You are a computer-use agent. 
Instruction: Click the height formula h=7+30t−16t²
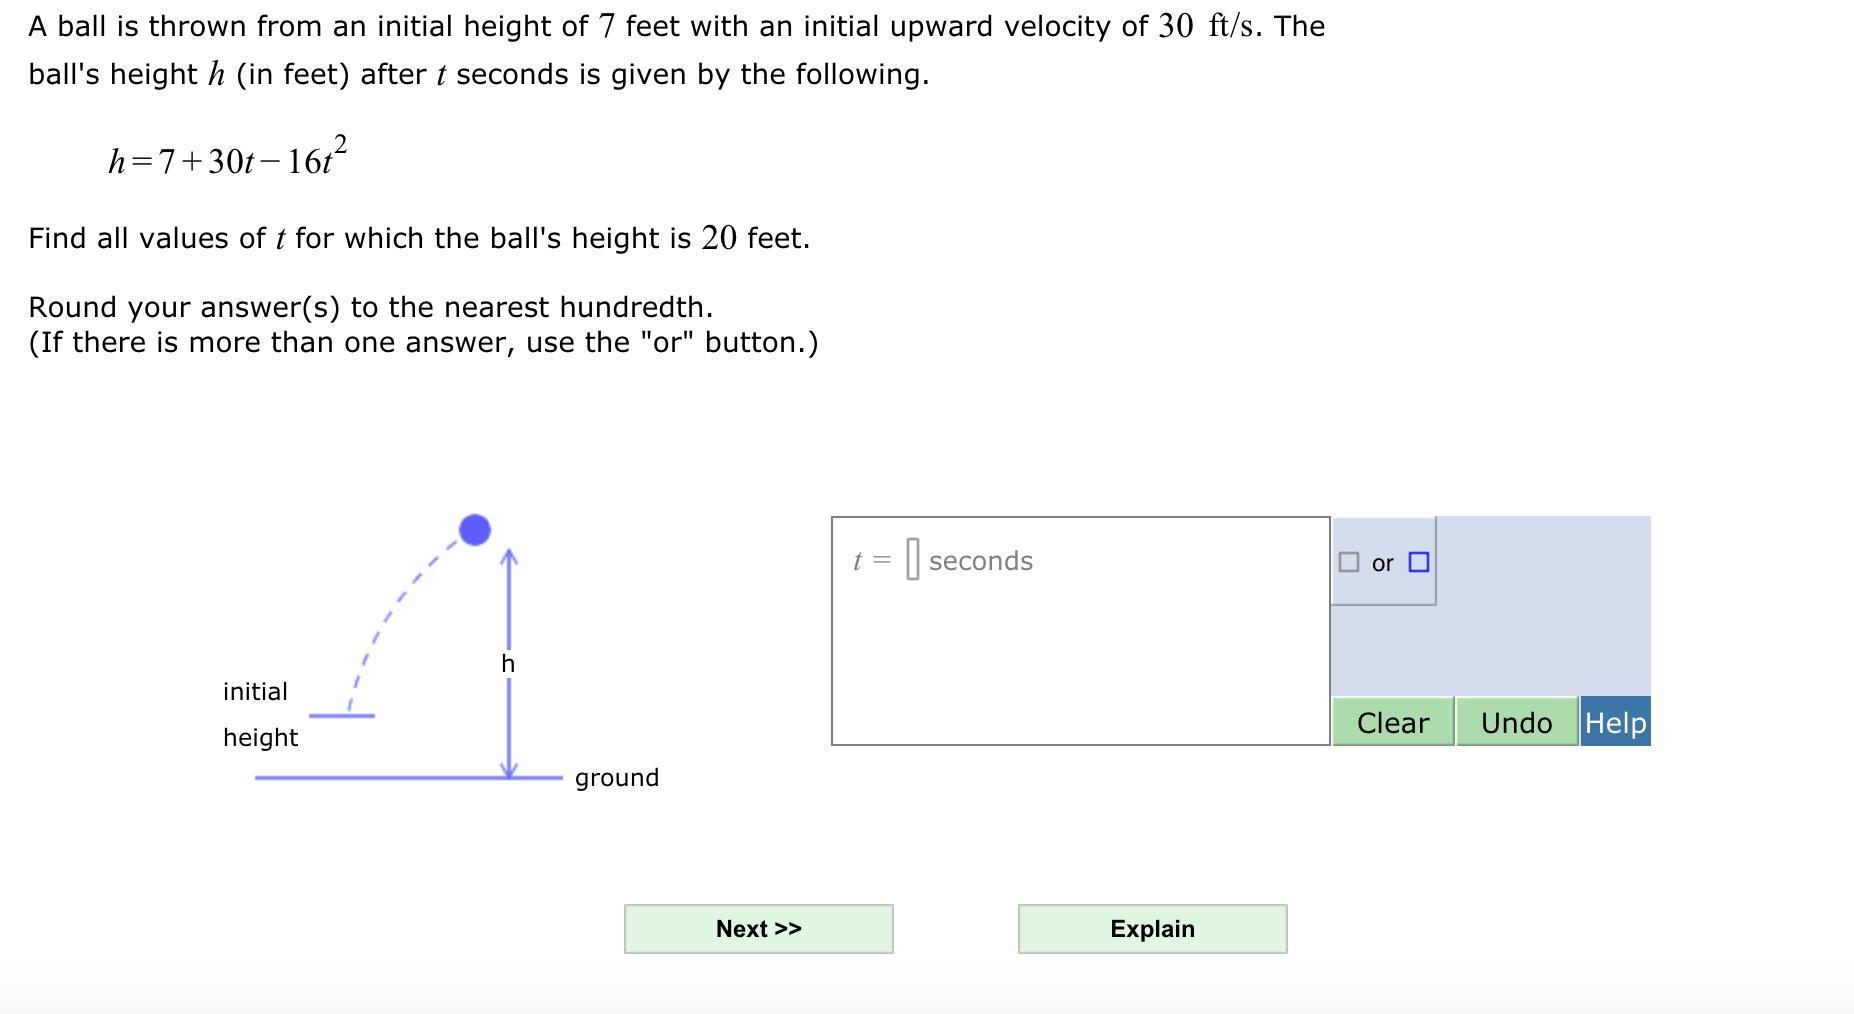(x=228, y=158)
